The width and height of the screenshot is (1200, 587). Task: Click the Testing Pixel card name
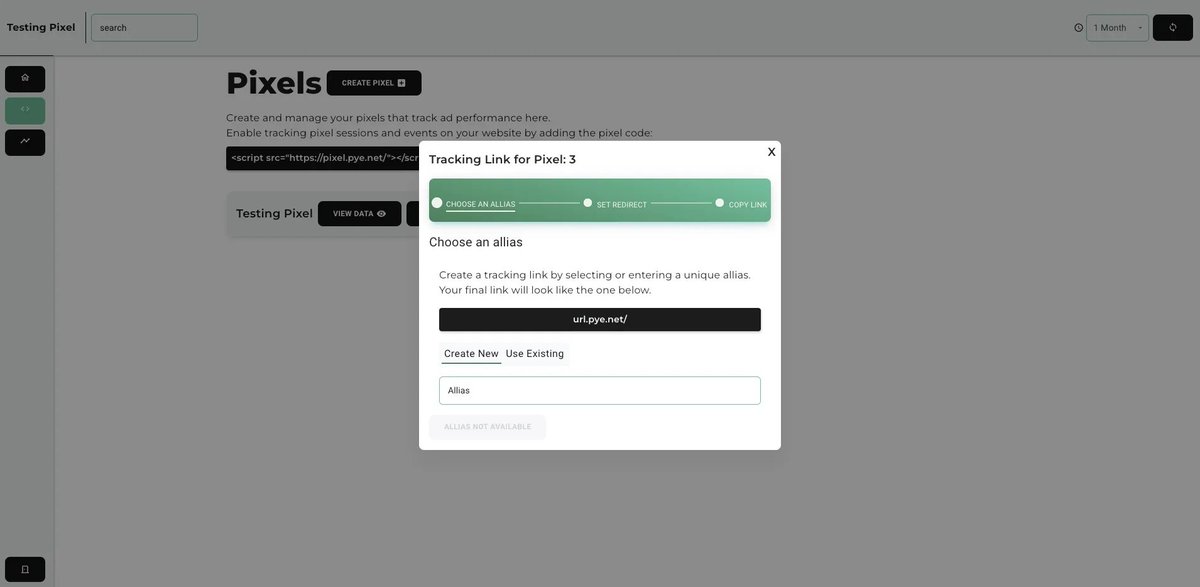click(274, 214)
